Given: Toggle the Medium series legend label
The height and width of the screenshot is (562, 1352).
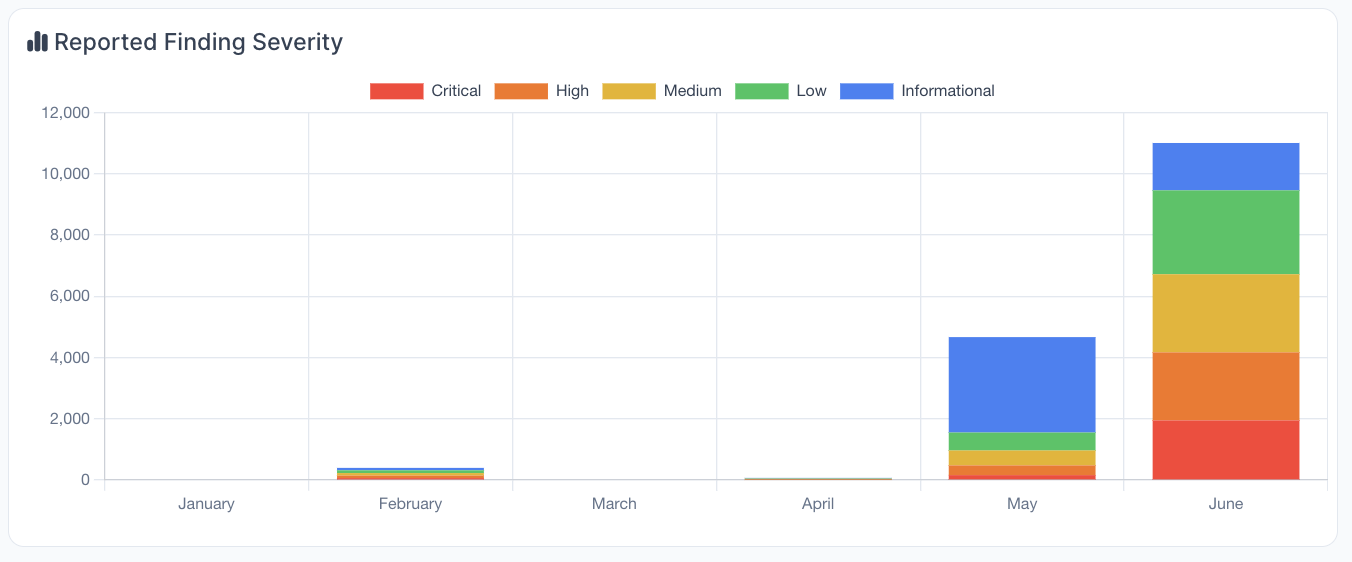Looking at the screenshot, I should 692,91.
